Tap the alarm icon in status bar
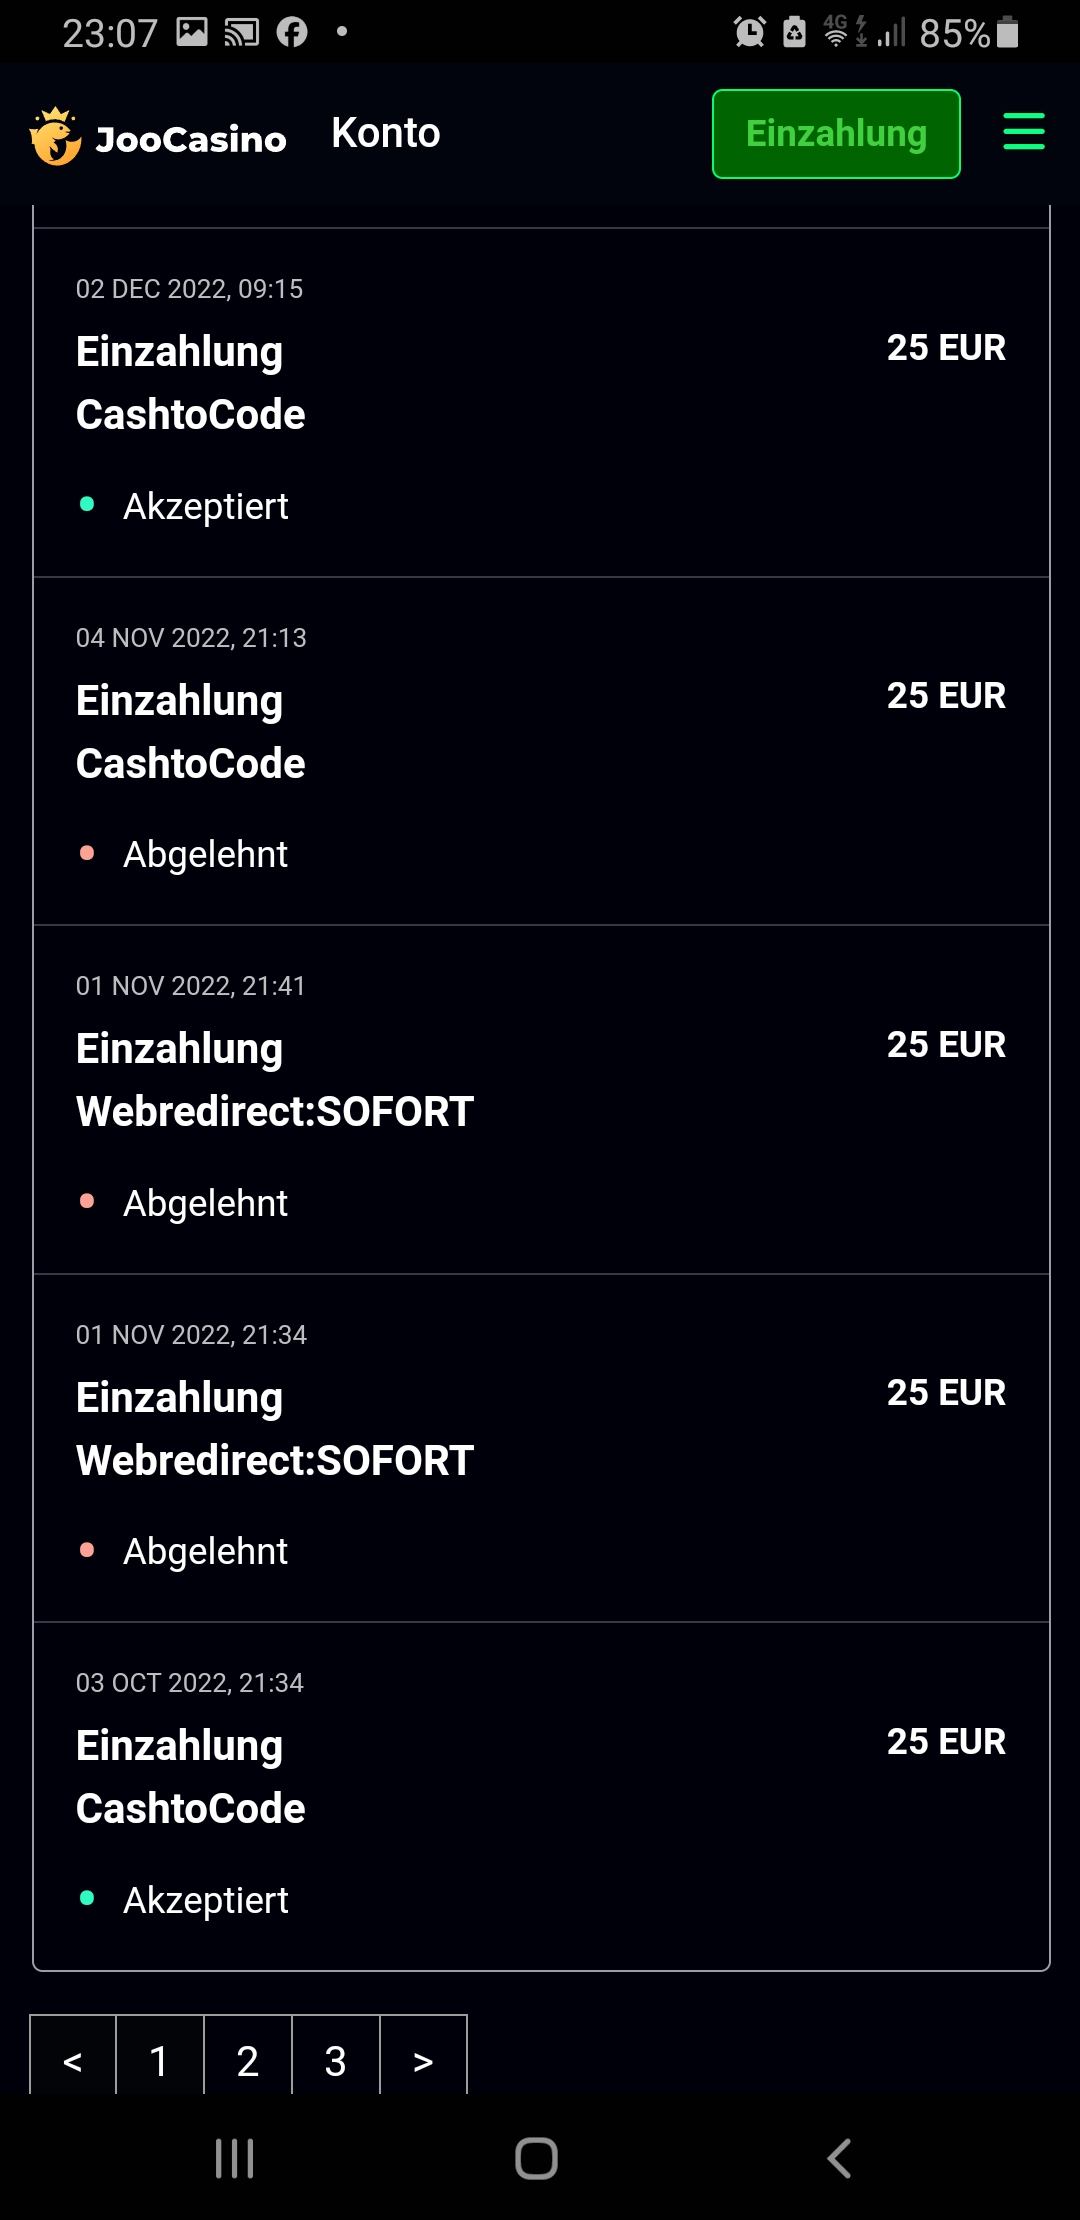 tap(749, 33)
